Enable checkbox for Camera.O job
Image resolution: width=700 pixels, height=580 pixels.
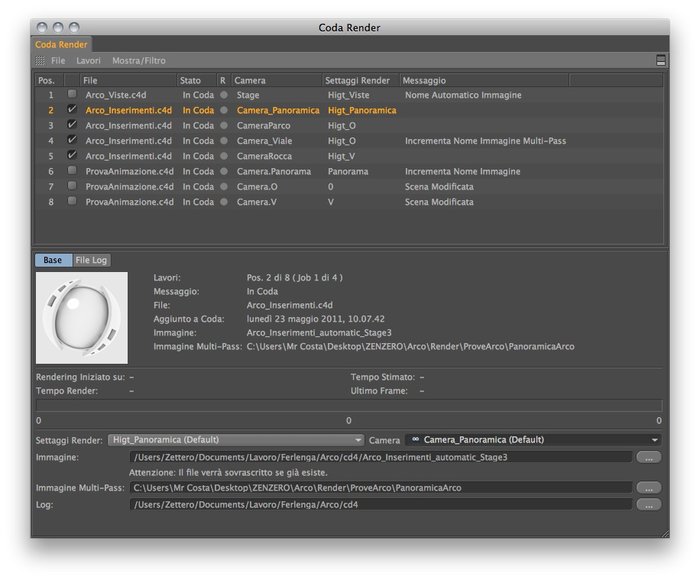point(71,186)
